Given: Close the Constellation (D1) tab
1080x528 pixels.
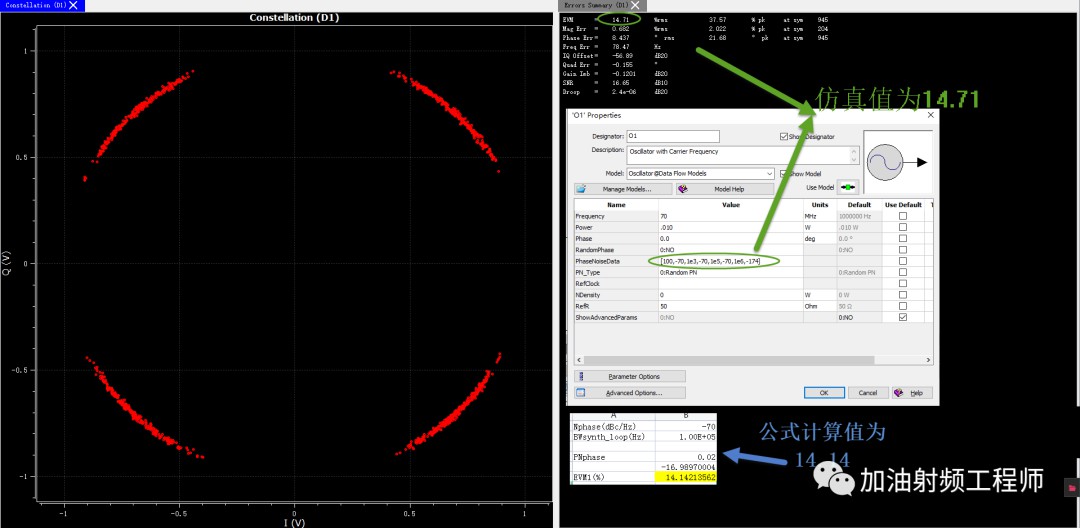Looking at the screenshot, I should pos(74,5).
